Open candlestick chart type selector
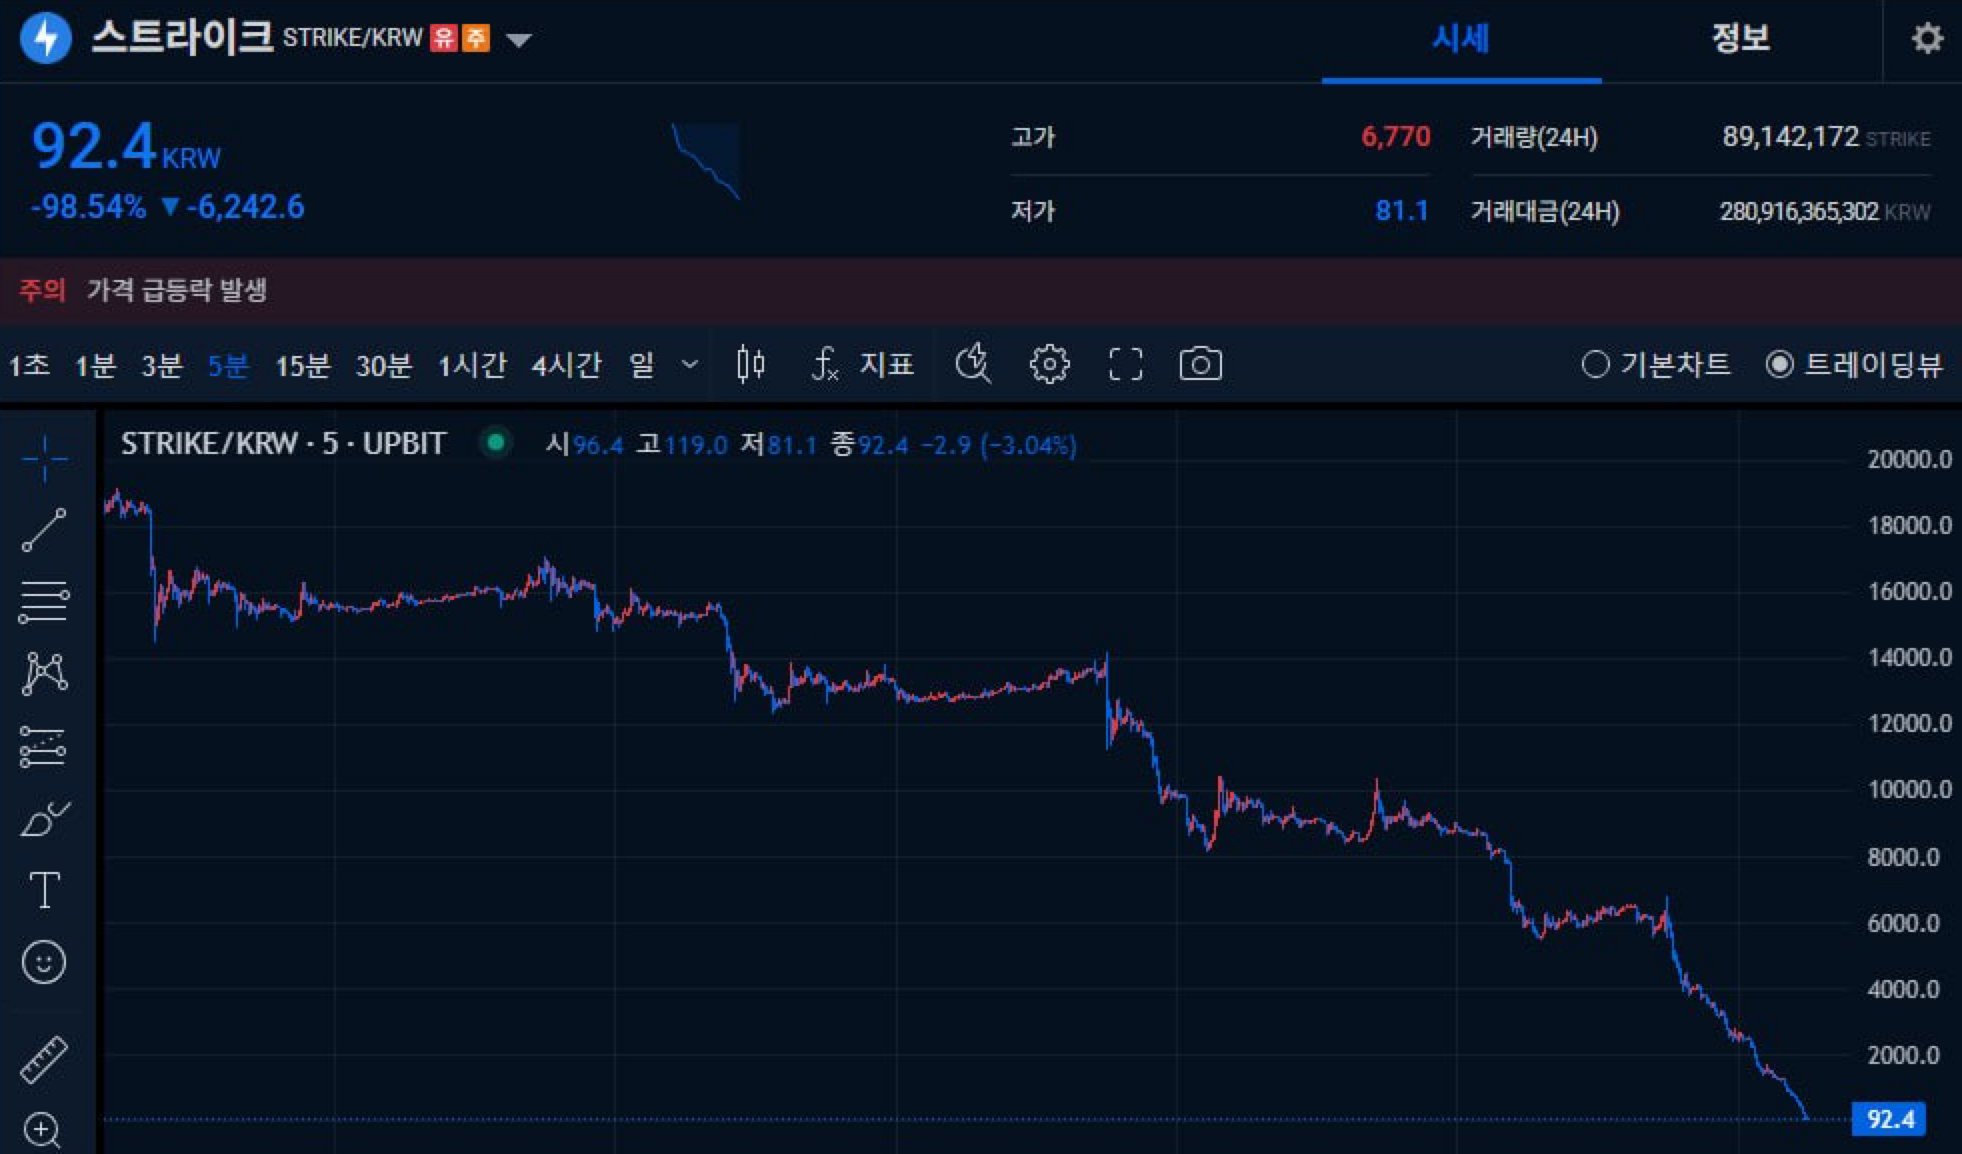Screen dimensions: 1962x1154 pos(750,364)
